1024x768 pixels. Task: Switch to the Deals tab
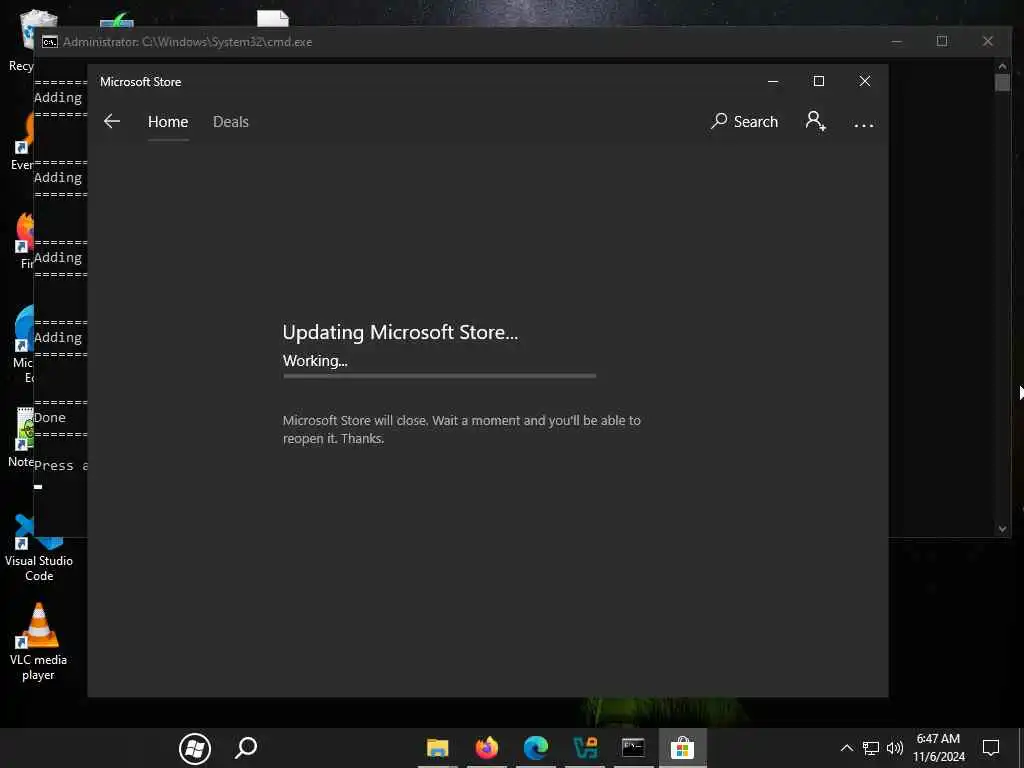click(x=231, y=121)
